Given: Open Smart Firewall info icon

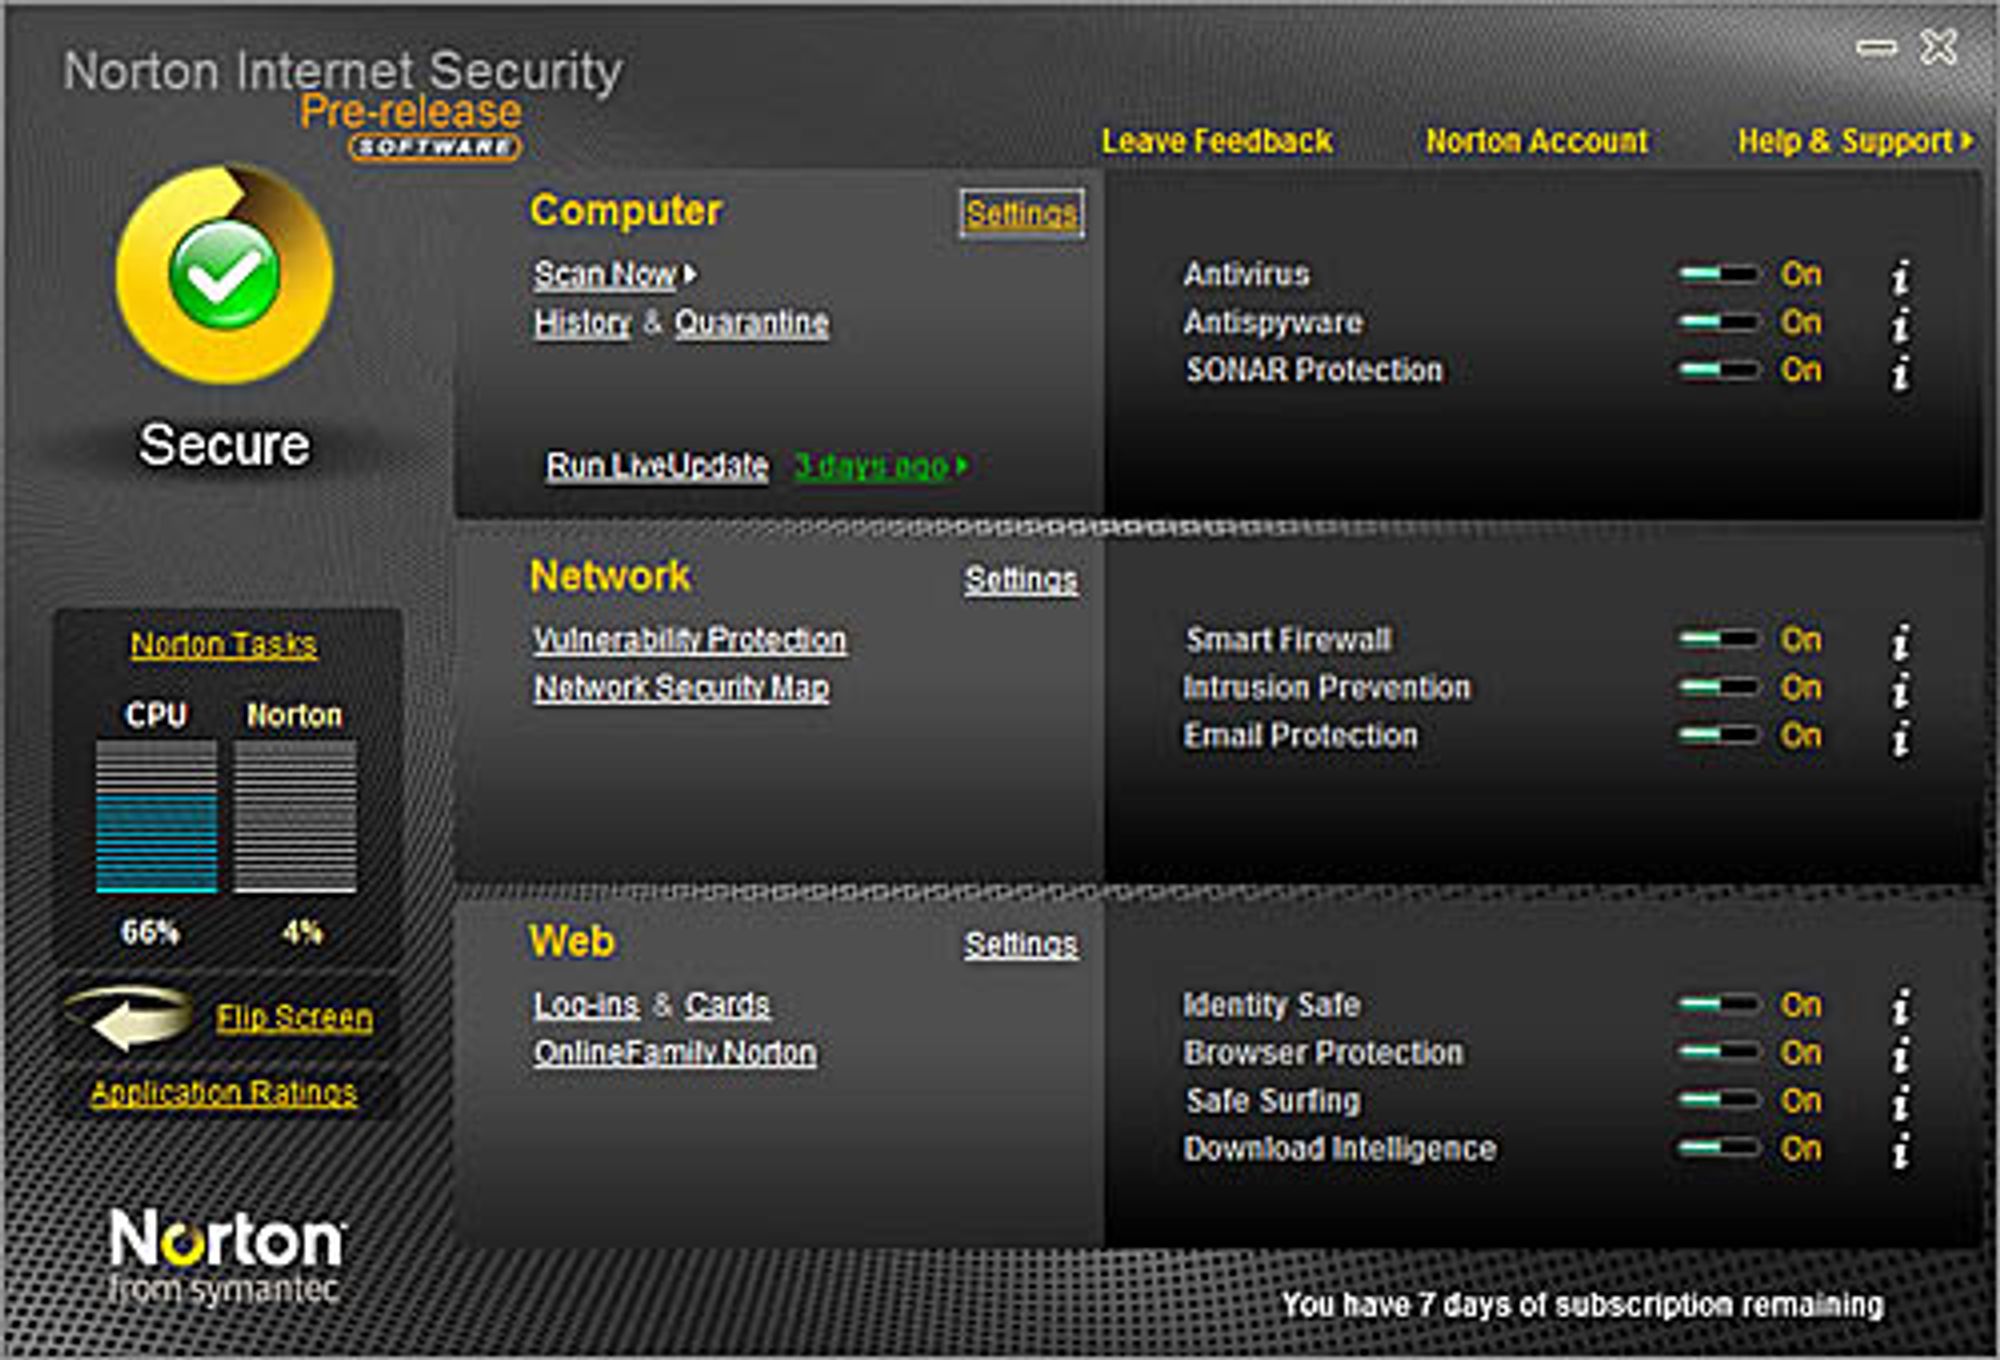Looking at the screenshot, I should coord(1901,641).
